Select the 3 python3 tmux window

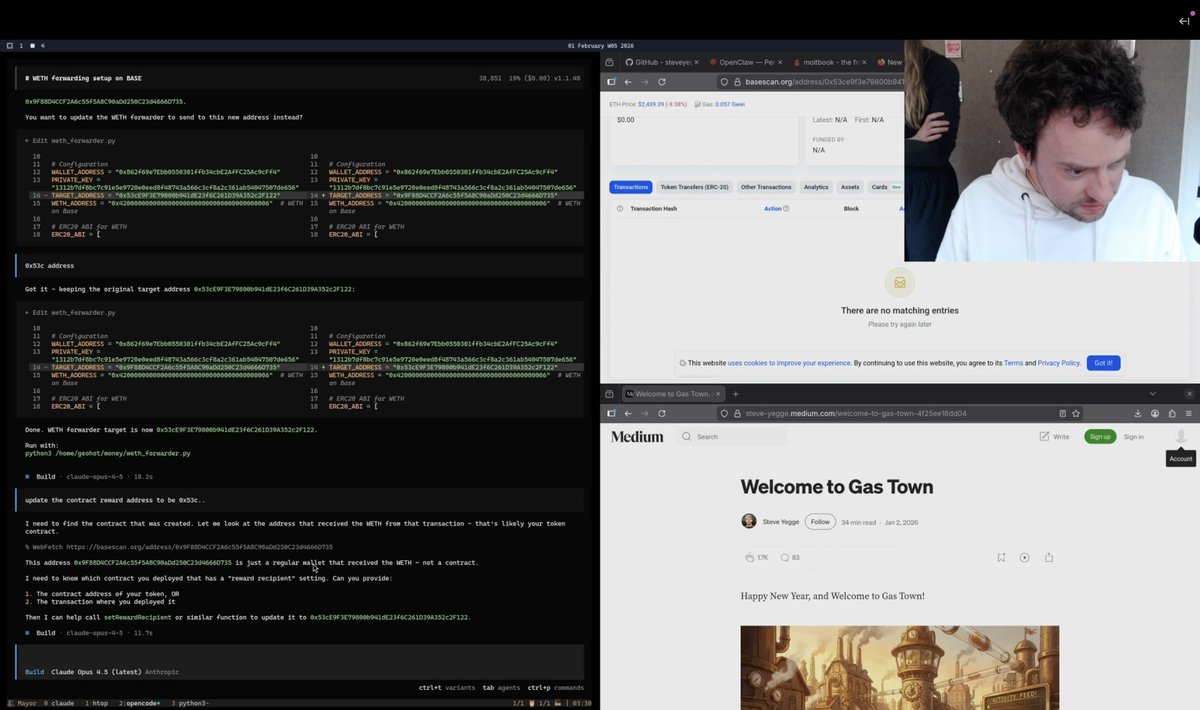tap(190, 704)
